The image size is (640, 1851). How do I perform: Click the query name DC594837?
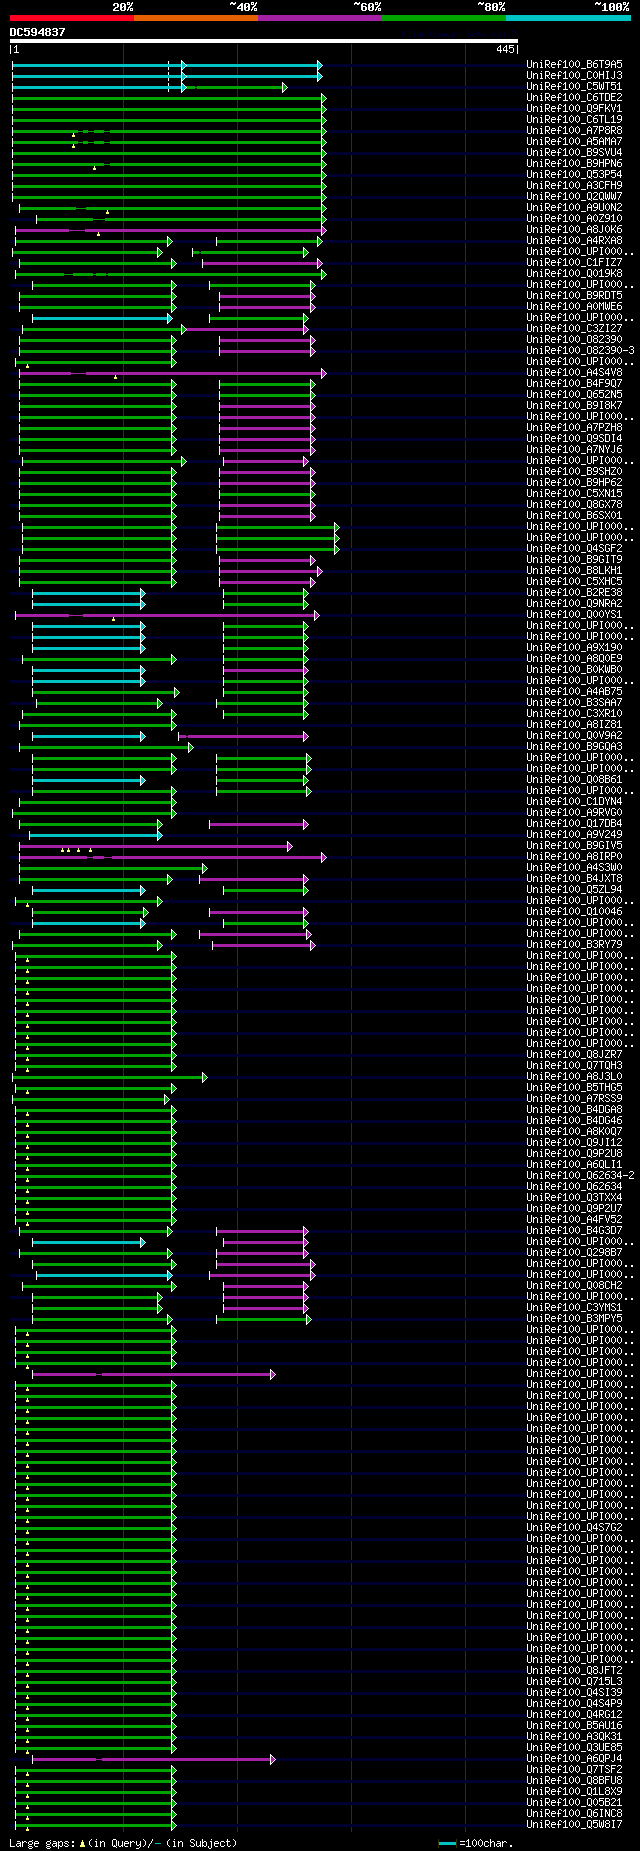pyautogui.click(x=38, y=32)
